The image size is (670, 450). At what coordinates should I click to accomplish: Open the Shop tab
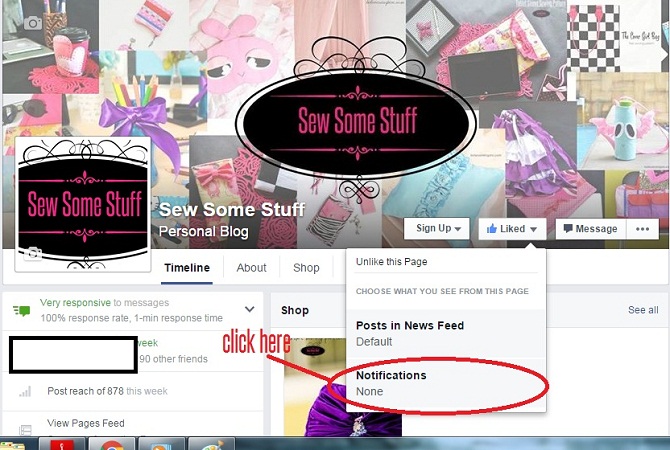coord(306,268)
